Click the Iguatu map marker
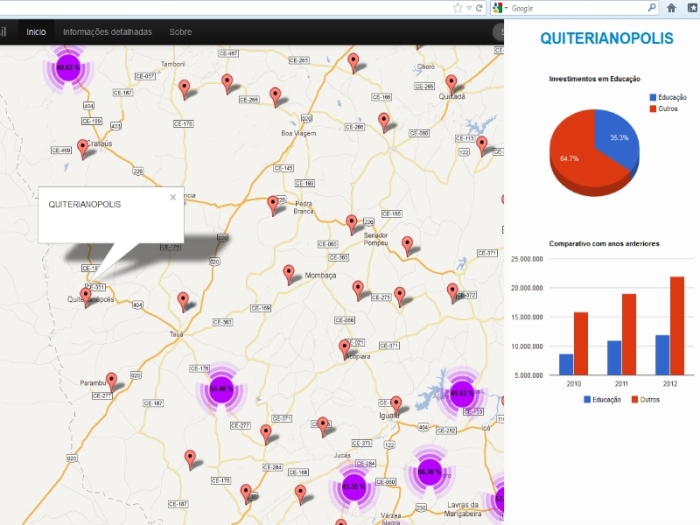700x525 pixels. click(x=396, y=405)
